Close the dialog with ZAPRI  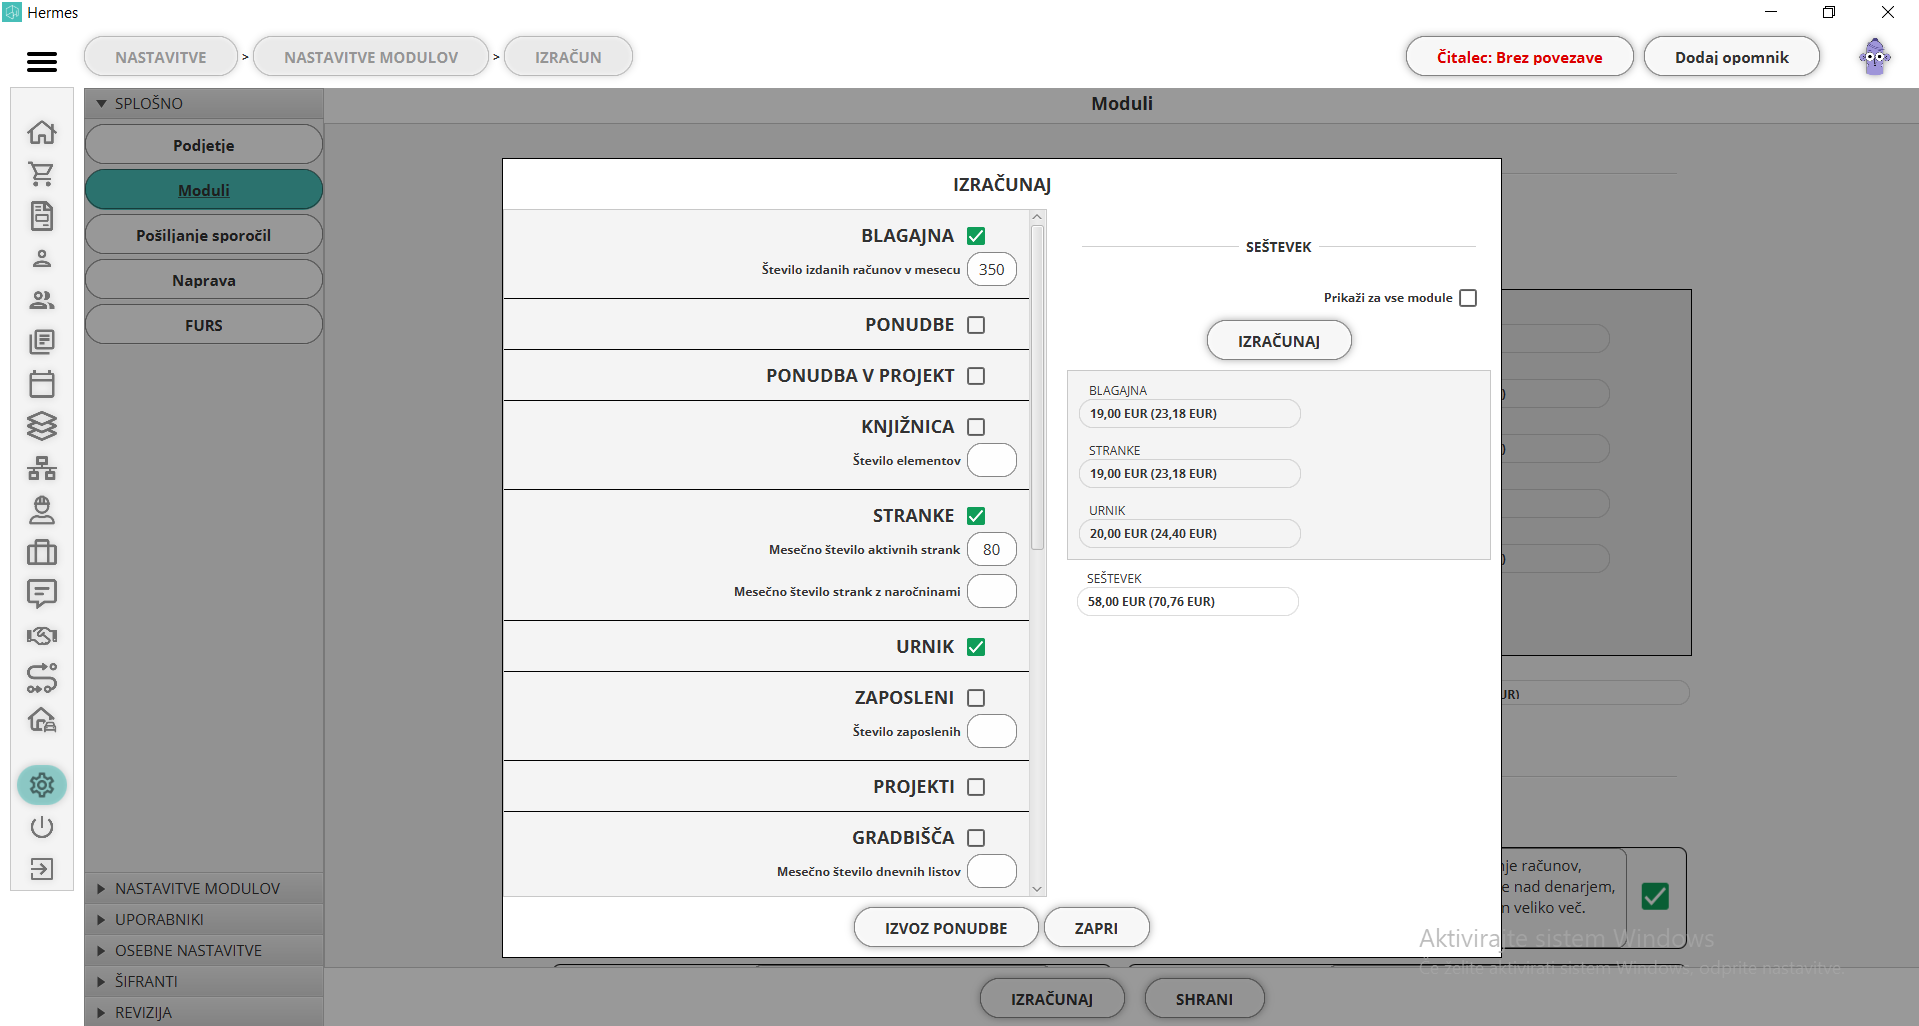(x=1096, y=928)
